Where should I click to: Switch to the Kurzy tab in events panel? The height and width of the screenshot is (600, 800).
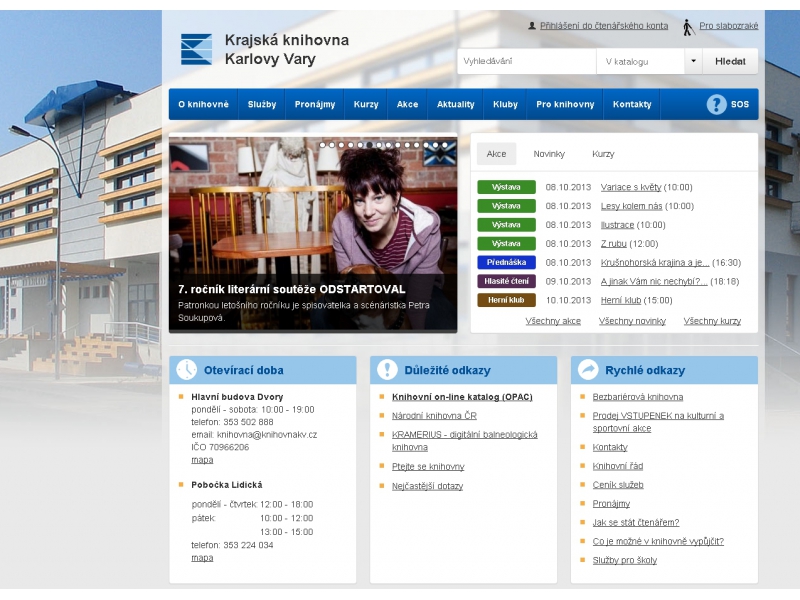coord(603,154)
